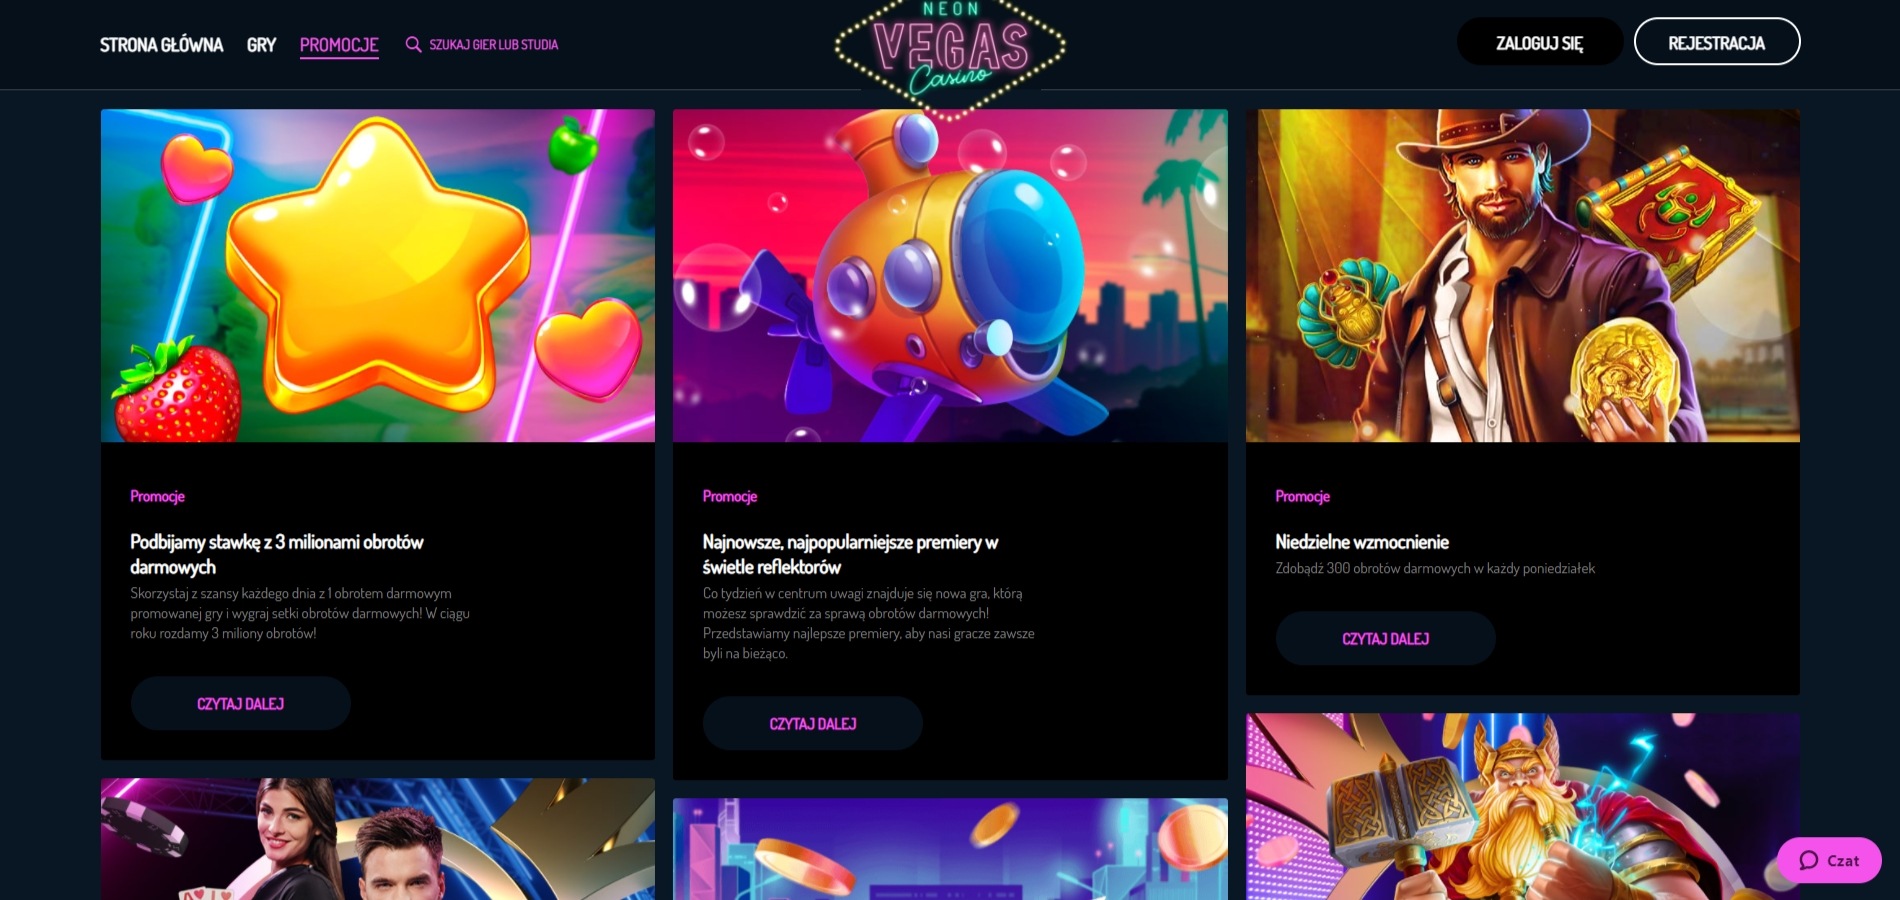Screen dimensions: 1900x900
Task: Click the Szukaj gier lub studia field
Action: 483,44
